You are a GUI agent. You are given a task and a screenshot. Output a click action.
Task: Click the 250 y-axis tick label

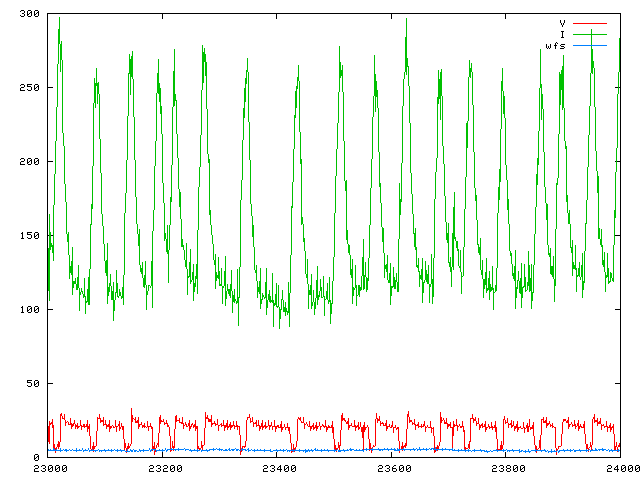(x=28, y=88)
